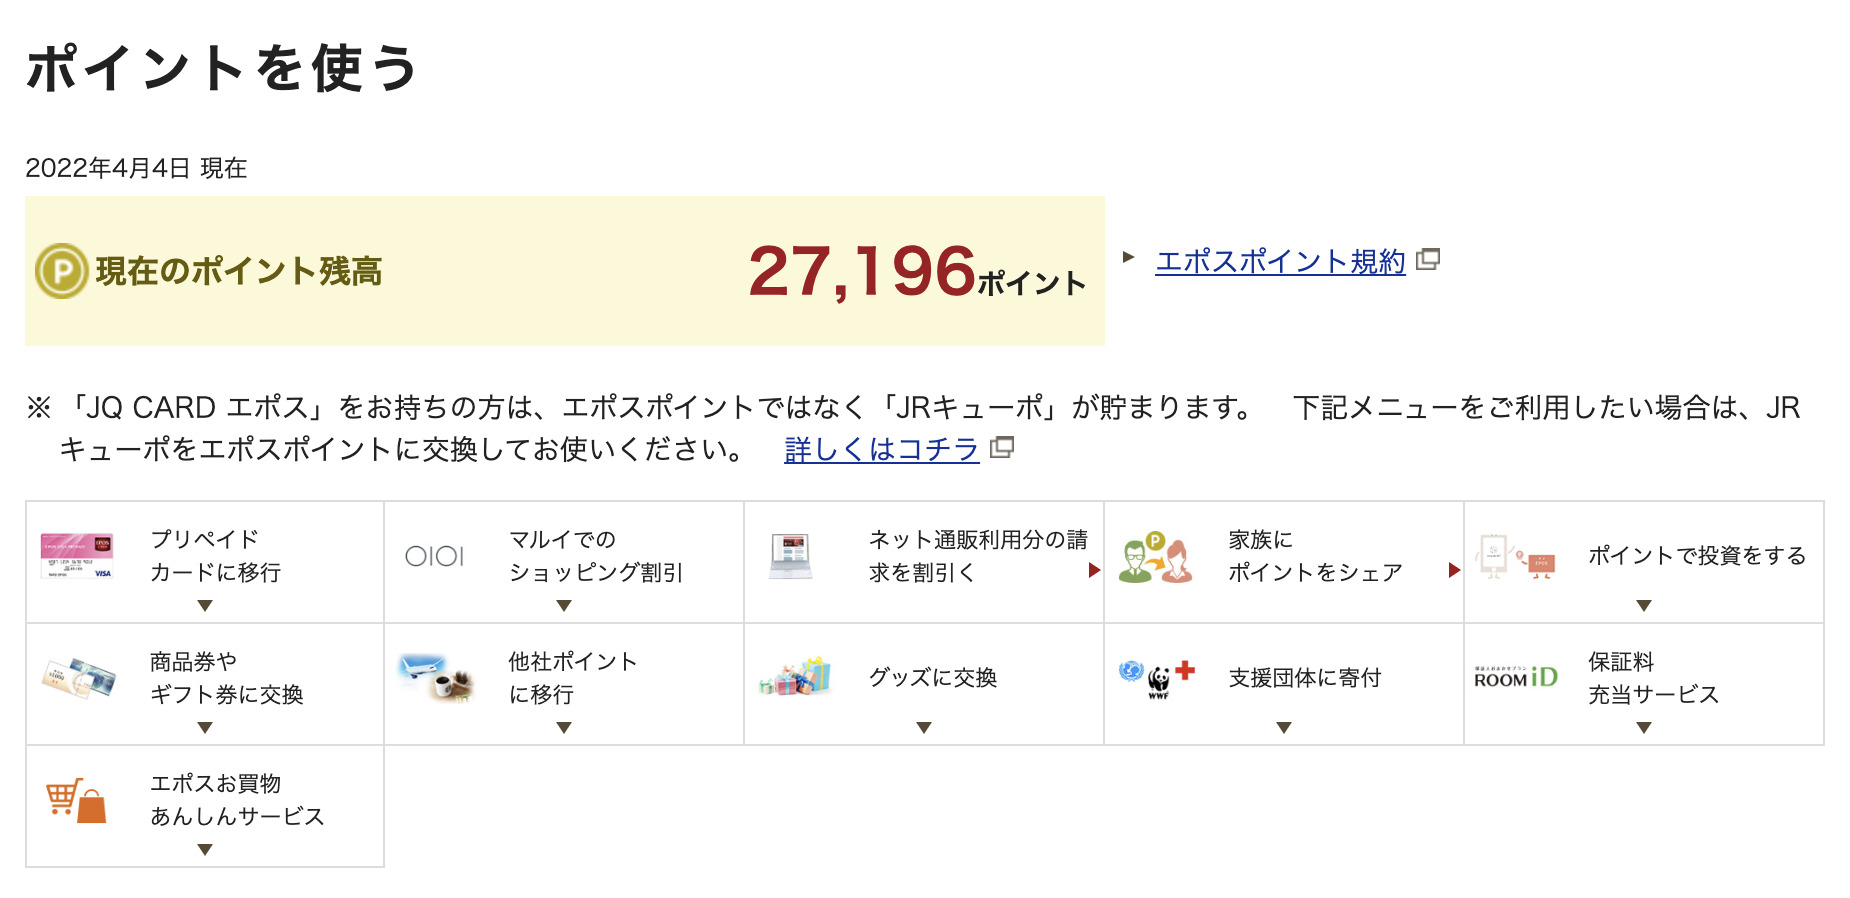1850x898 pixels.
Task: Click the WWF donation organizations icon
Action: [1157, 679]
